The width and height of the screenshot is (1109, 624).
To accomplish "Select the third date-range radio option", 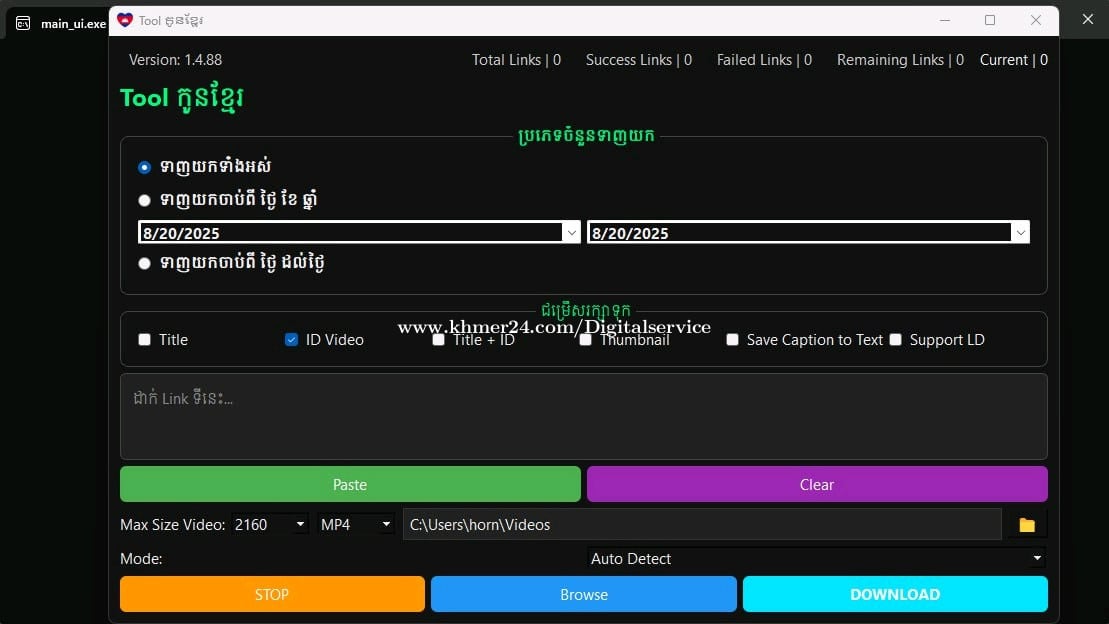I will 145,263.
